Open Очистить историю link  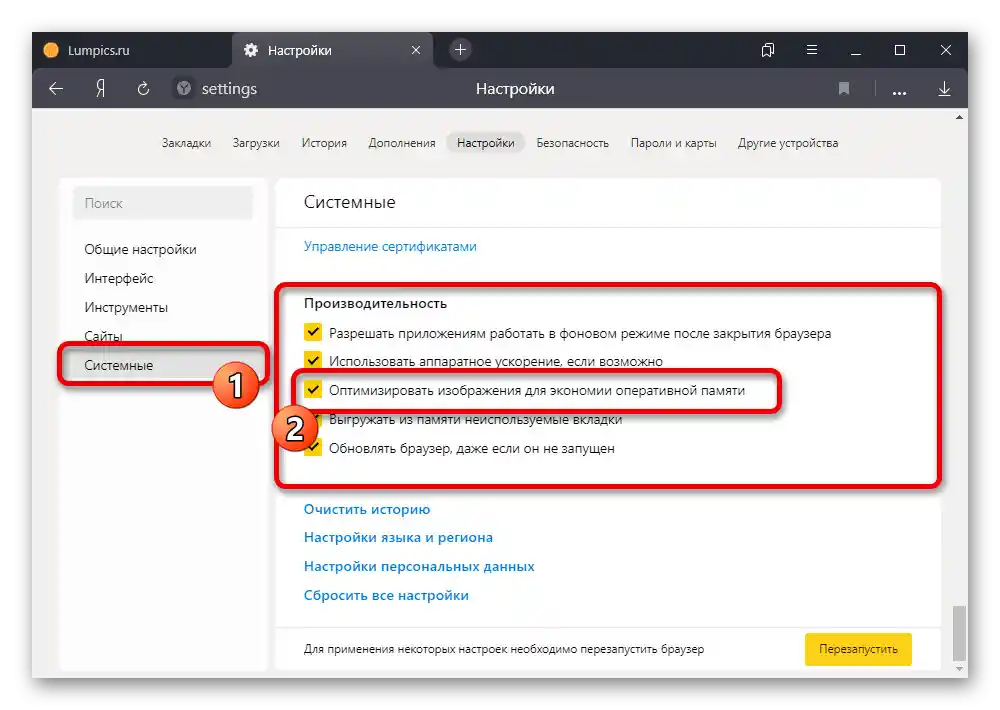[x=367, y=509]
